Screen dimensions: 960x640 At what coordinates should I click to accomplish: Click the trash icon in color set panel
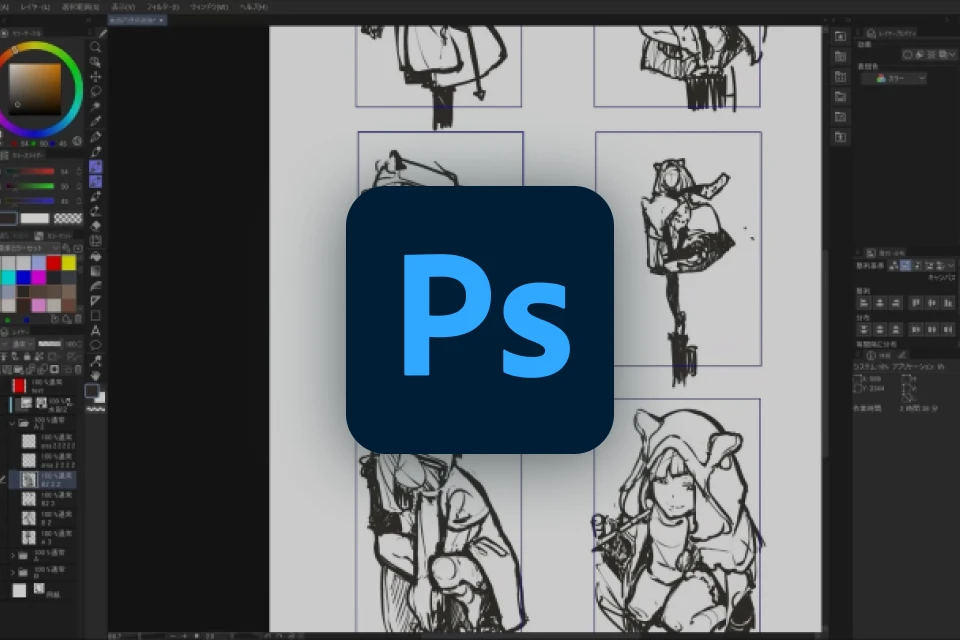click(x=78, y=319)
